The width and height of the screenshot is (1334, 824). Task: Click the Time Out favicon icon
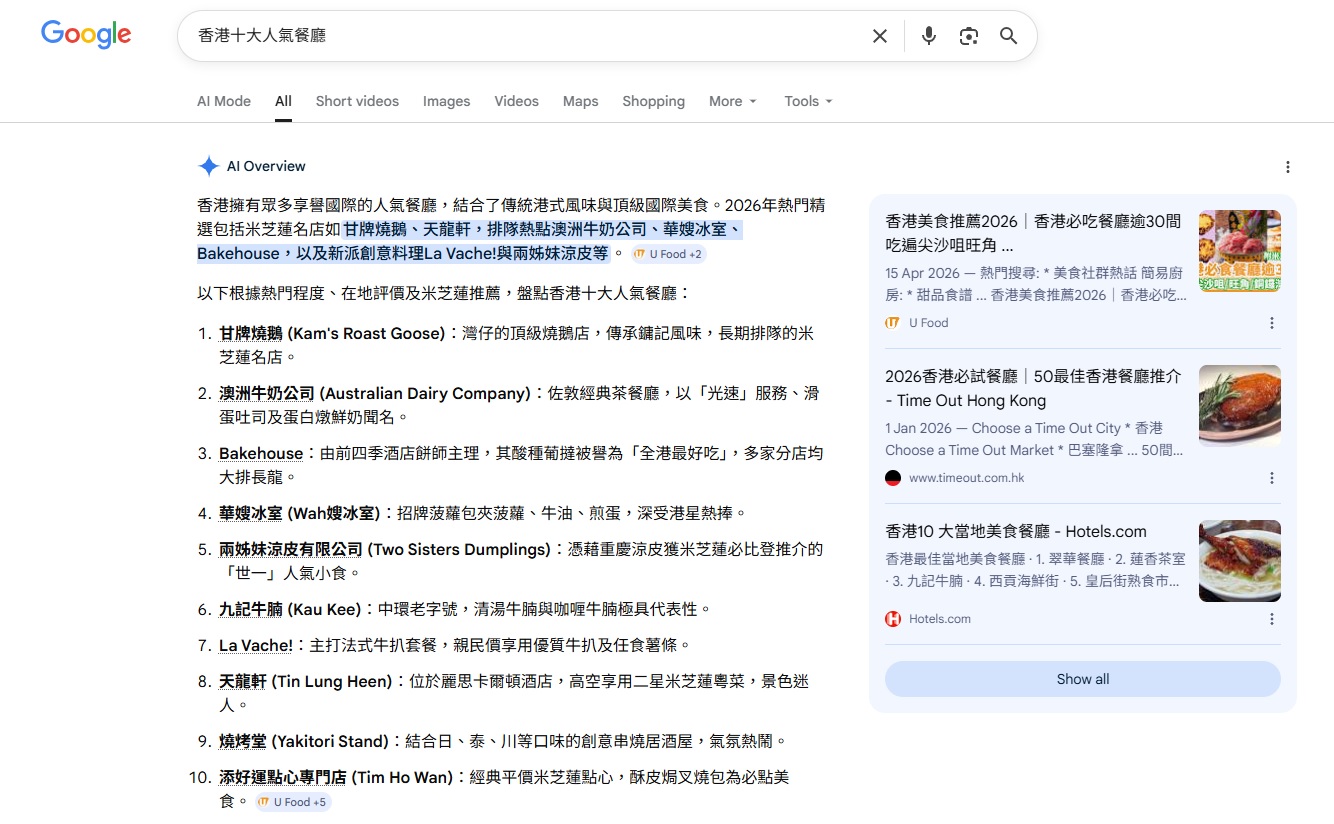(893, 478)
